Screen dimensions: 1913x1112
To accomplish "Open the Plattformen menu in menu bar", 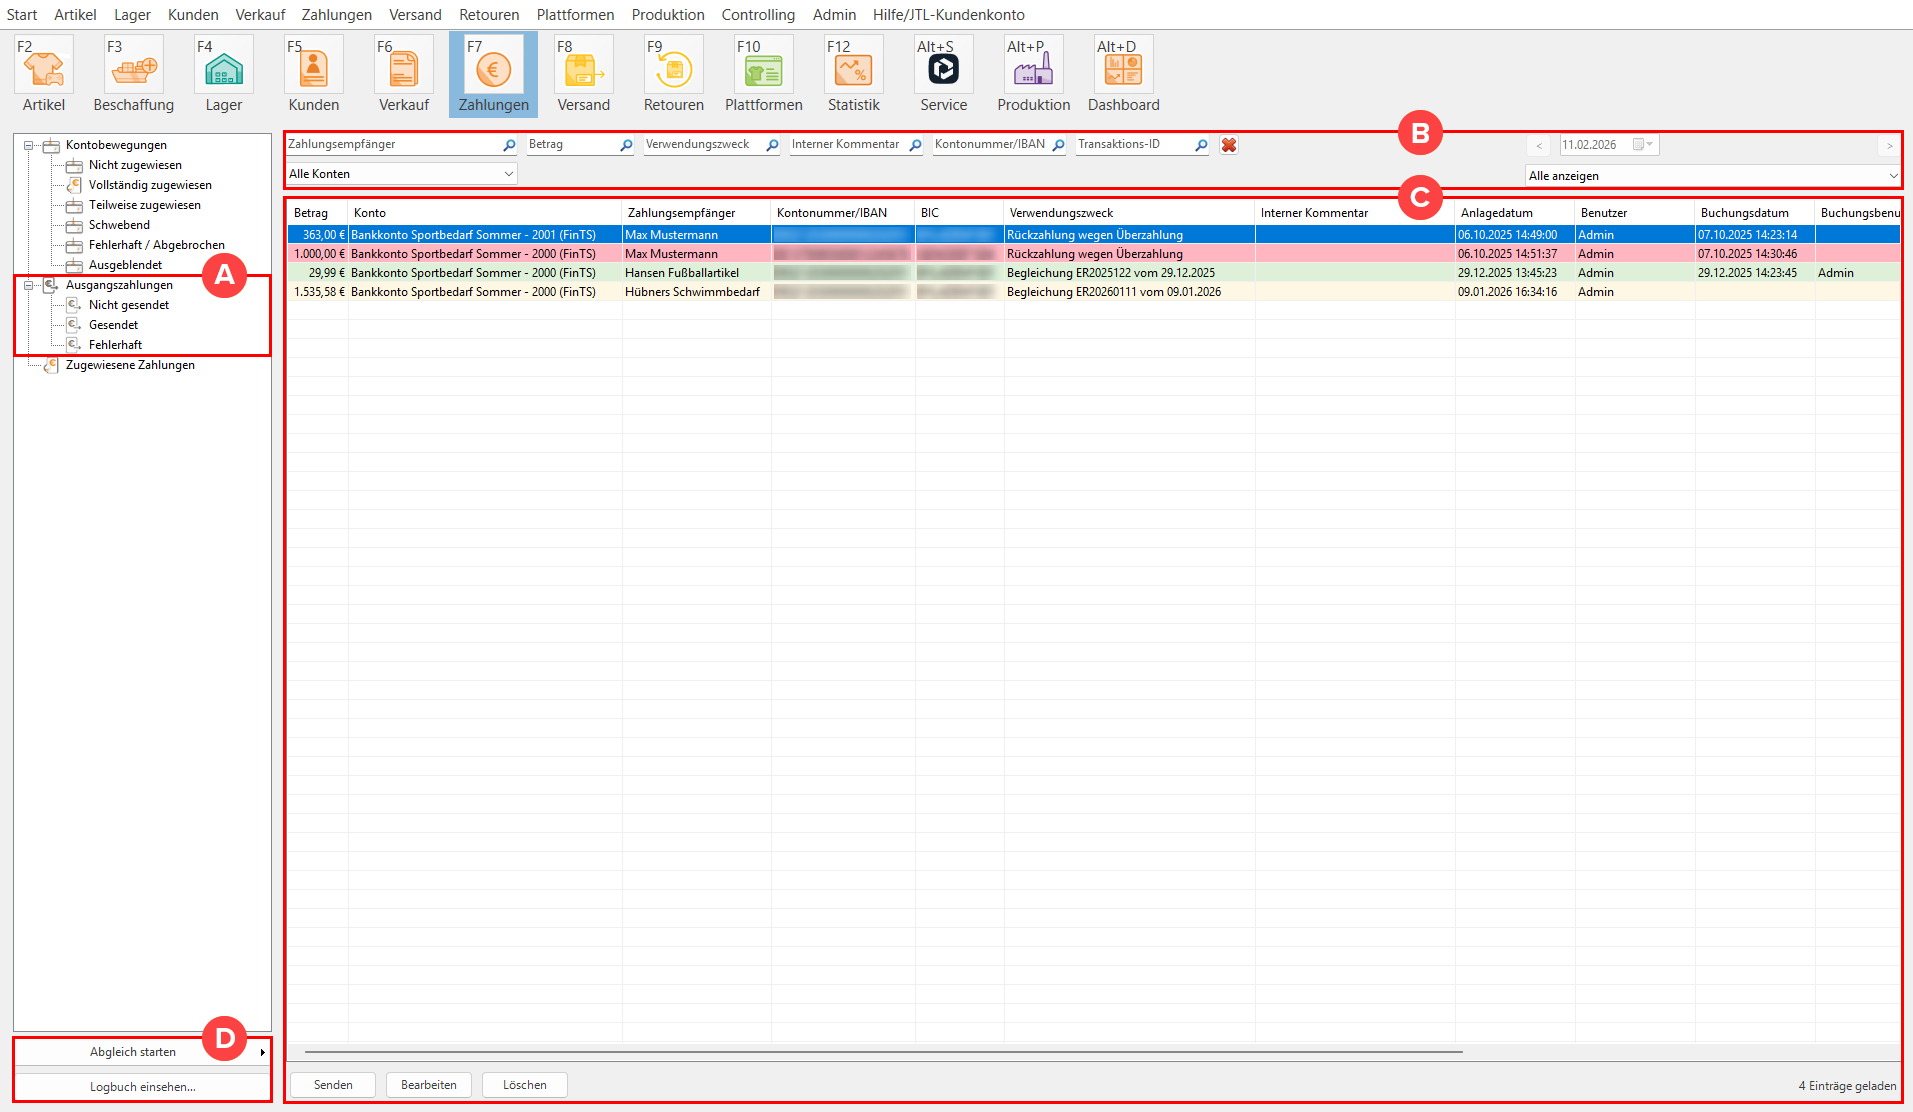I will point(575,15).
